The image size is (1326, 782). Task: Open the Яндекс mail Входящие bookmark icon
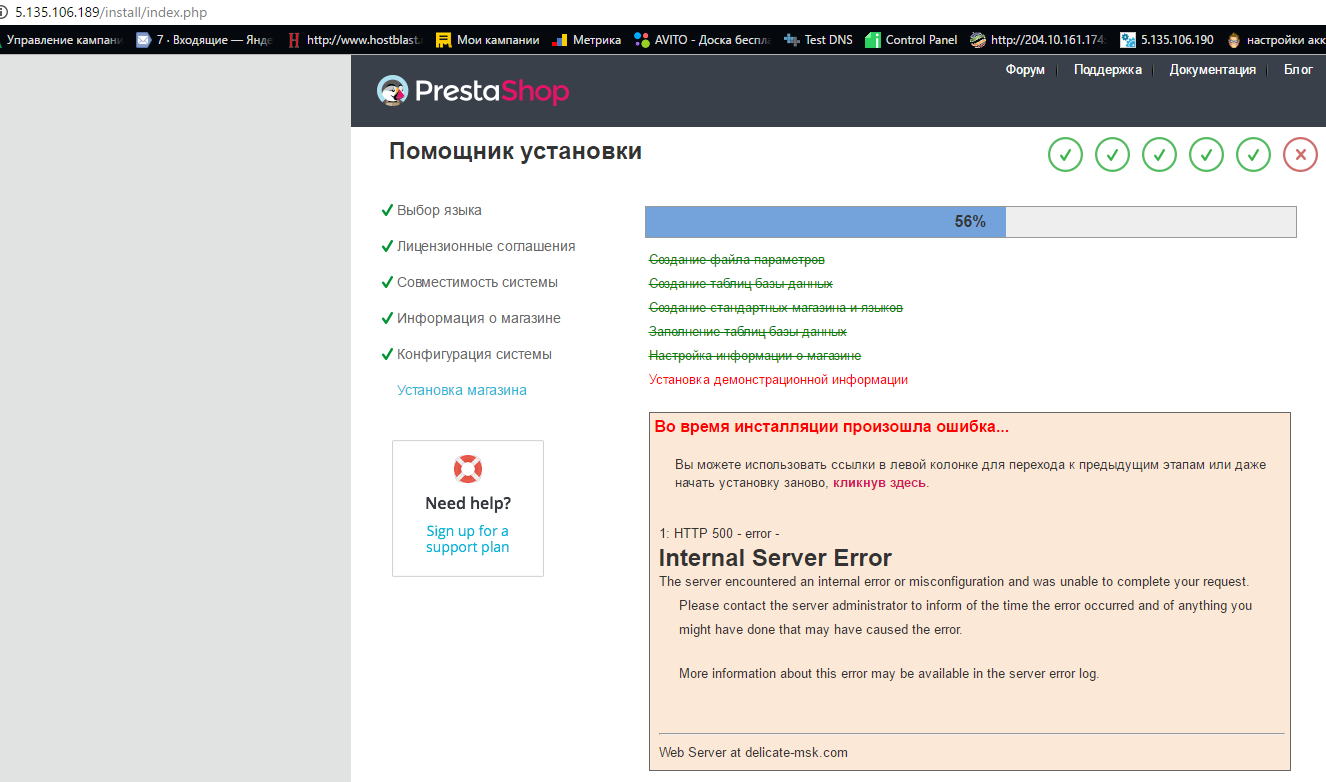pyautogui.click(x=143, y=40)
